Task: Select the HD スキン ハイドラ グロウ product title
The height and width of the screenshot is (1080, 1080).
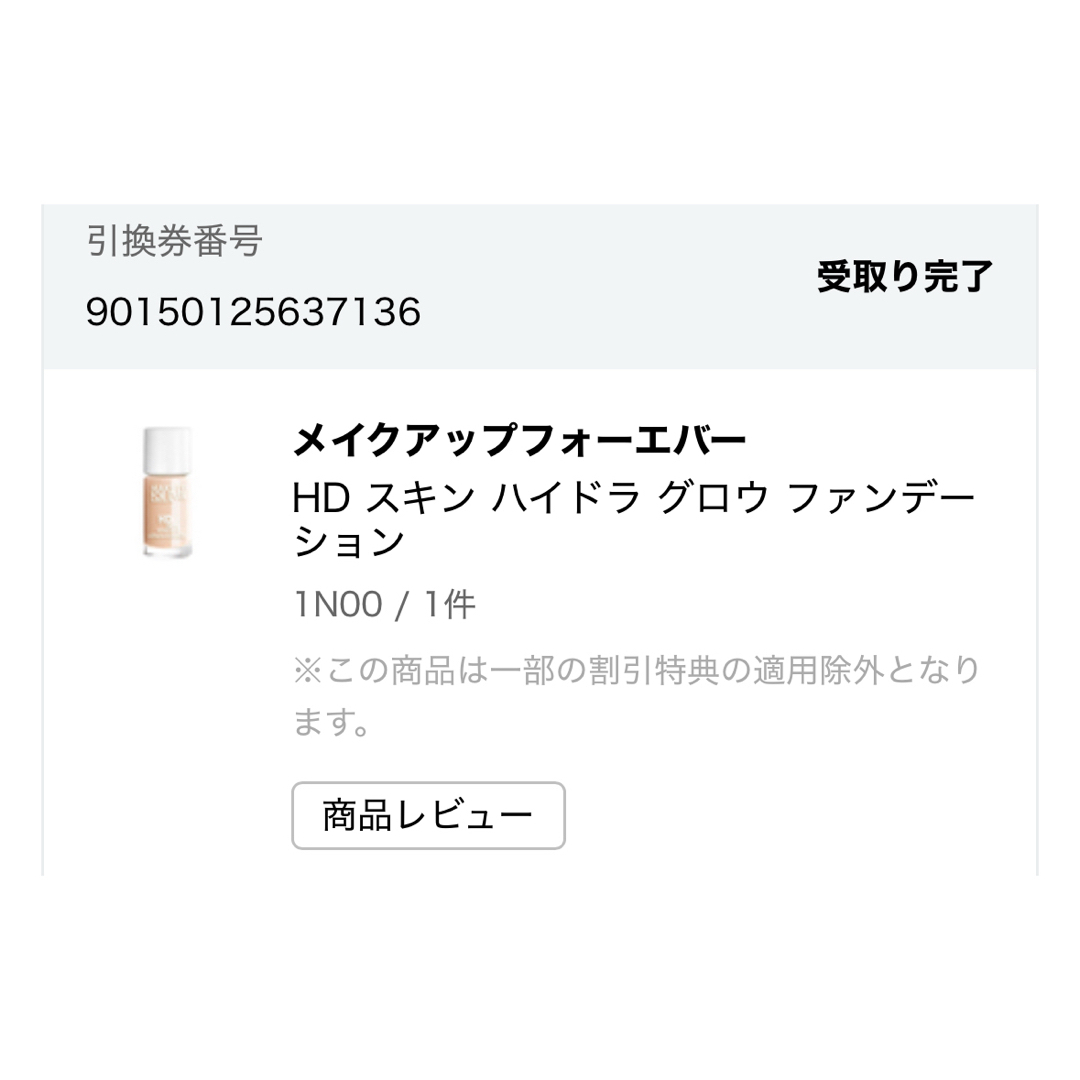Action: [x=634, y=519]
